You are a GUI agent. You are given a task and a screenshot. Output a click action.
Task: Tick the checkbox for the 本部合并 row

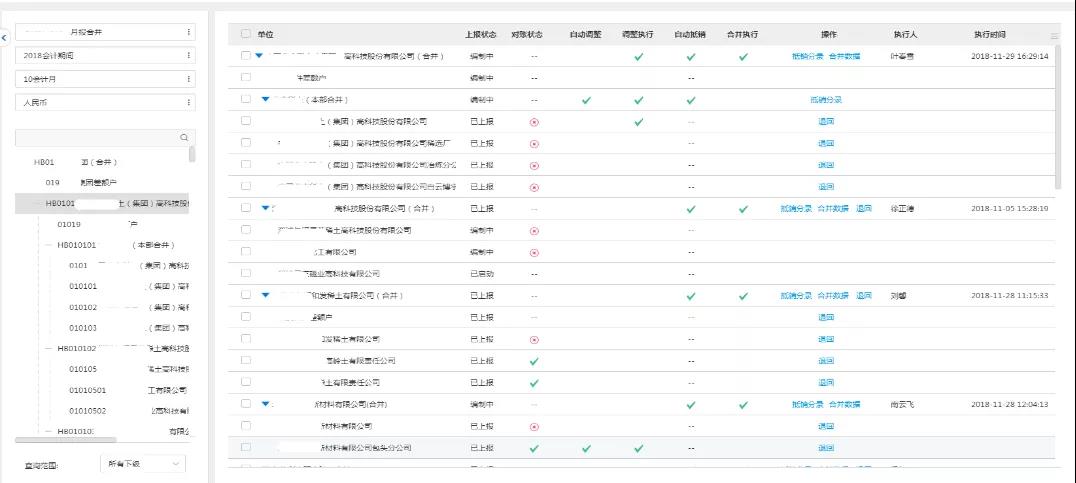[x=246, y=99]
